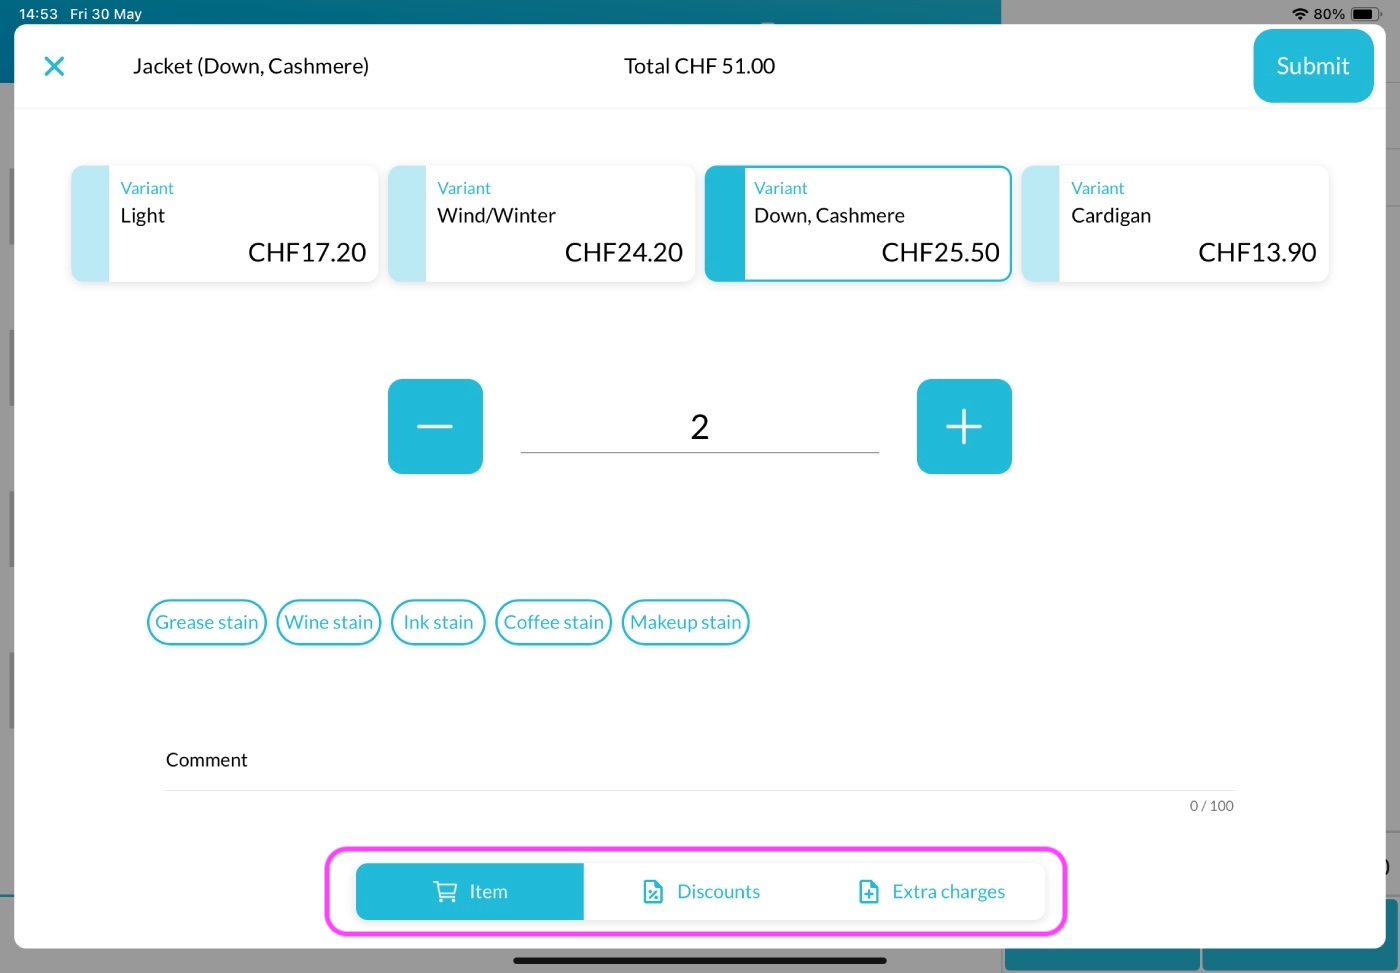
Task: Tap the Wi-Fi status icon
Action: [x=1300, y=14]
